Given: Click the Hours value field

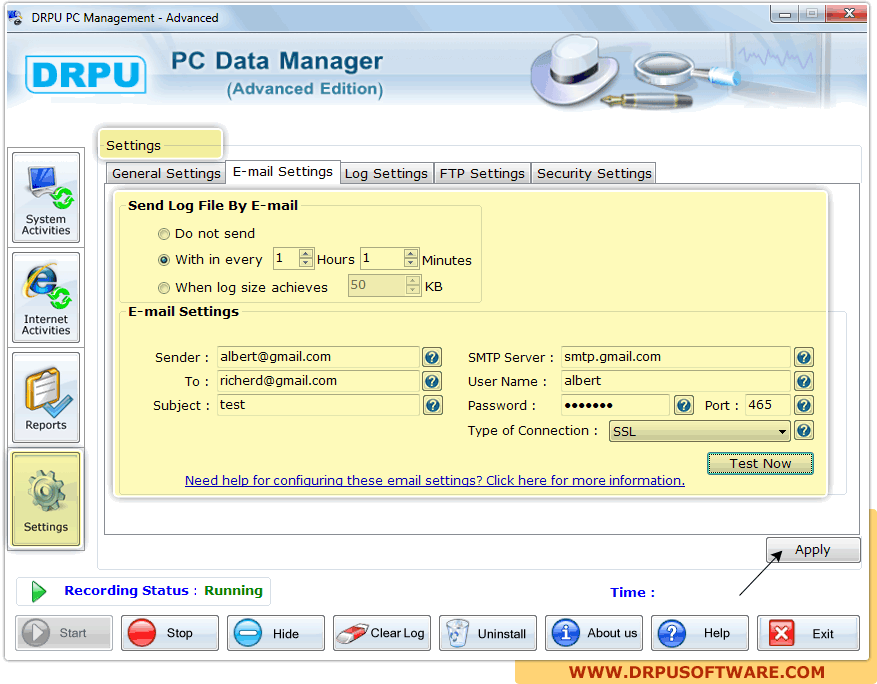Looking at the screenshot, I should coord(286,258).
